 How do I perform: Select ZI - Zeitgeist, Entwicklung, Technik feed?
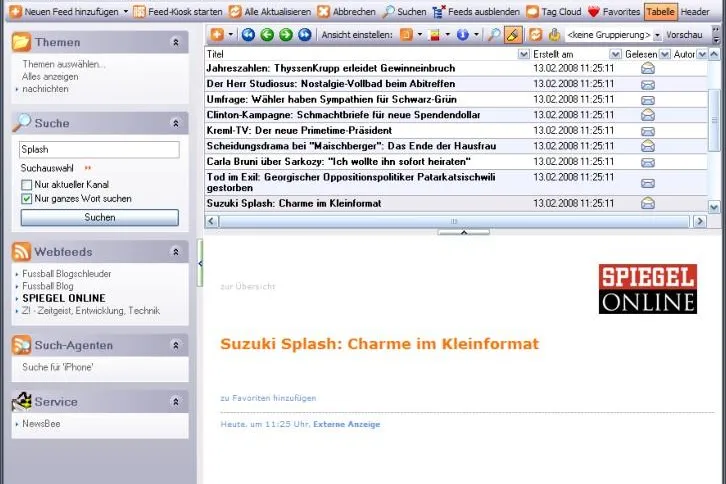click(x=91, y=310)
